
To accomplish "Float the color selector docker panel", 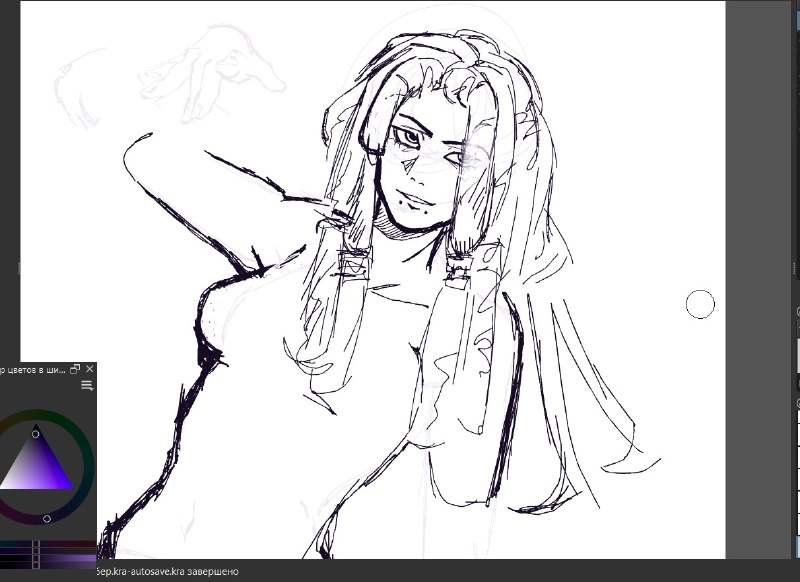I will coord(75,369).
